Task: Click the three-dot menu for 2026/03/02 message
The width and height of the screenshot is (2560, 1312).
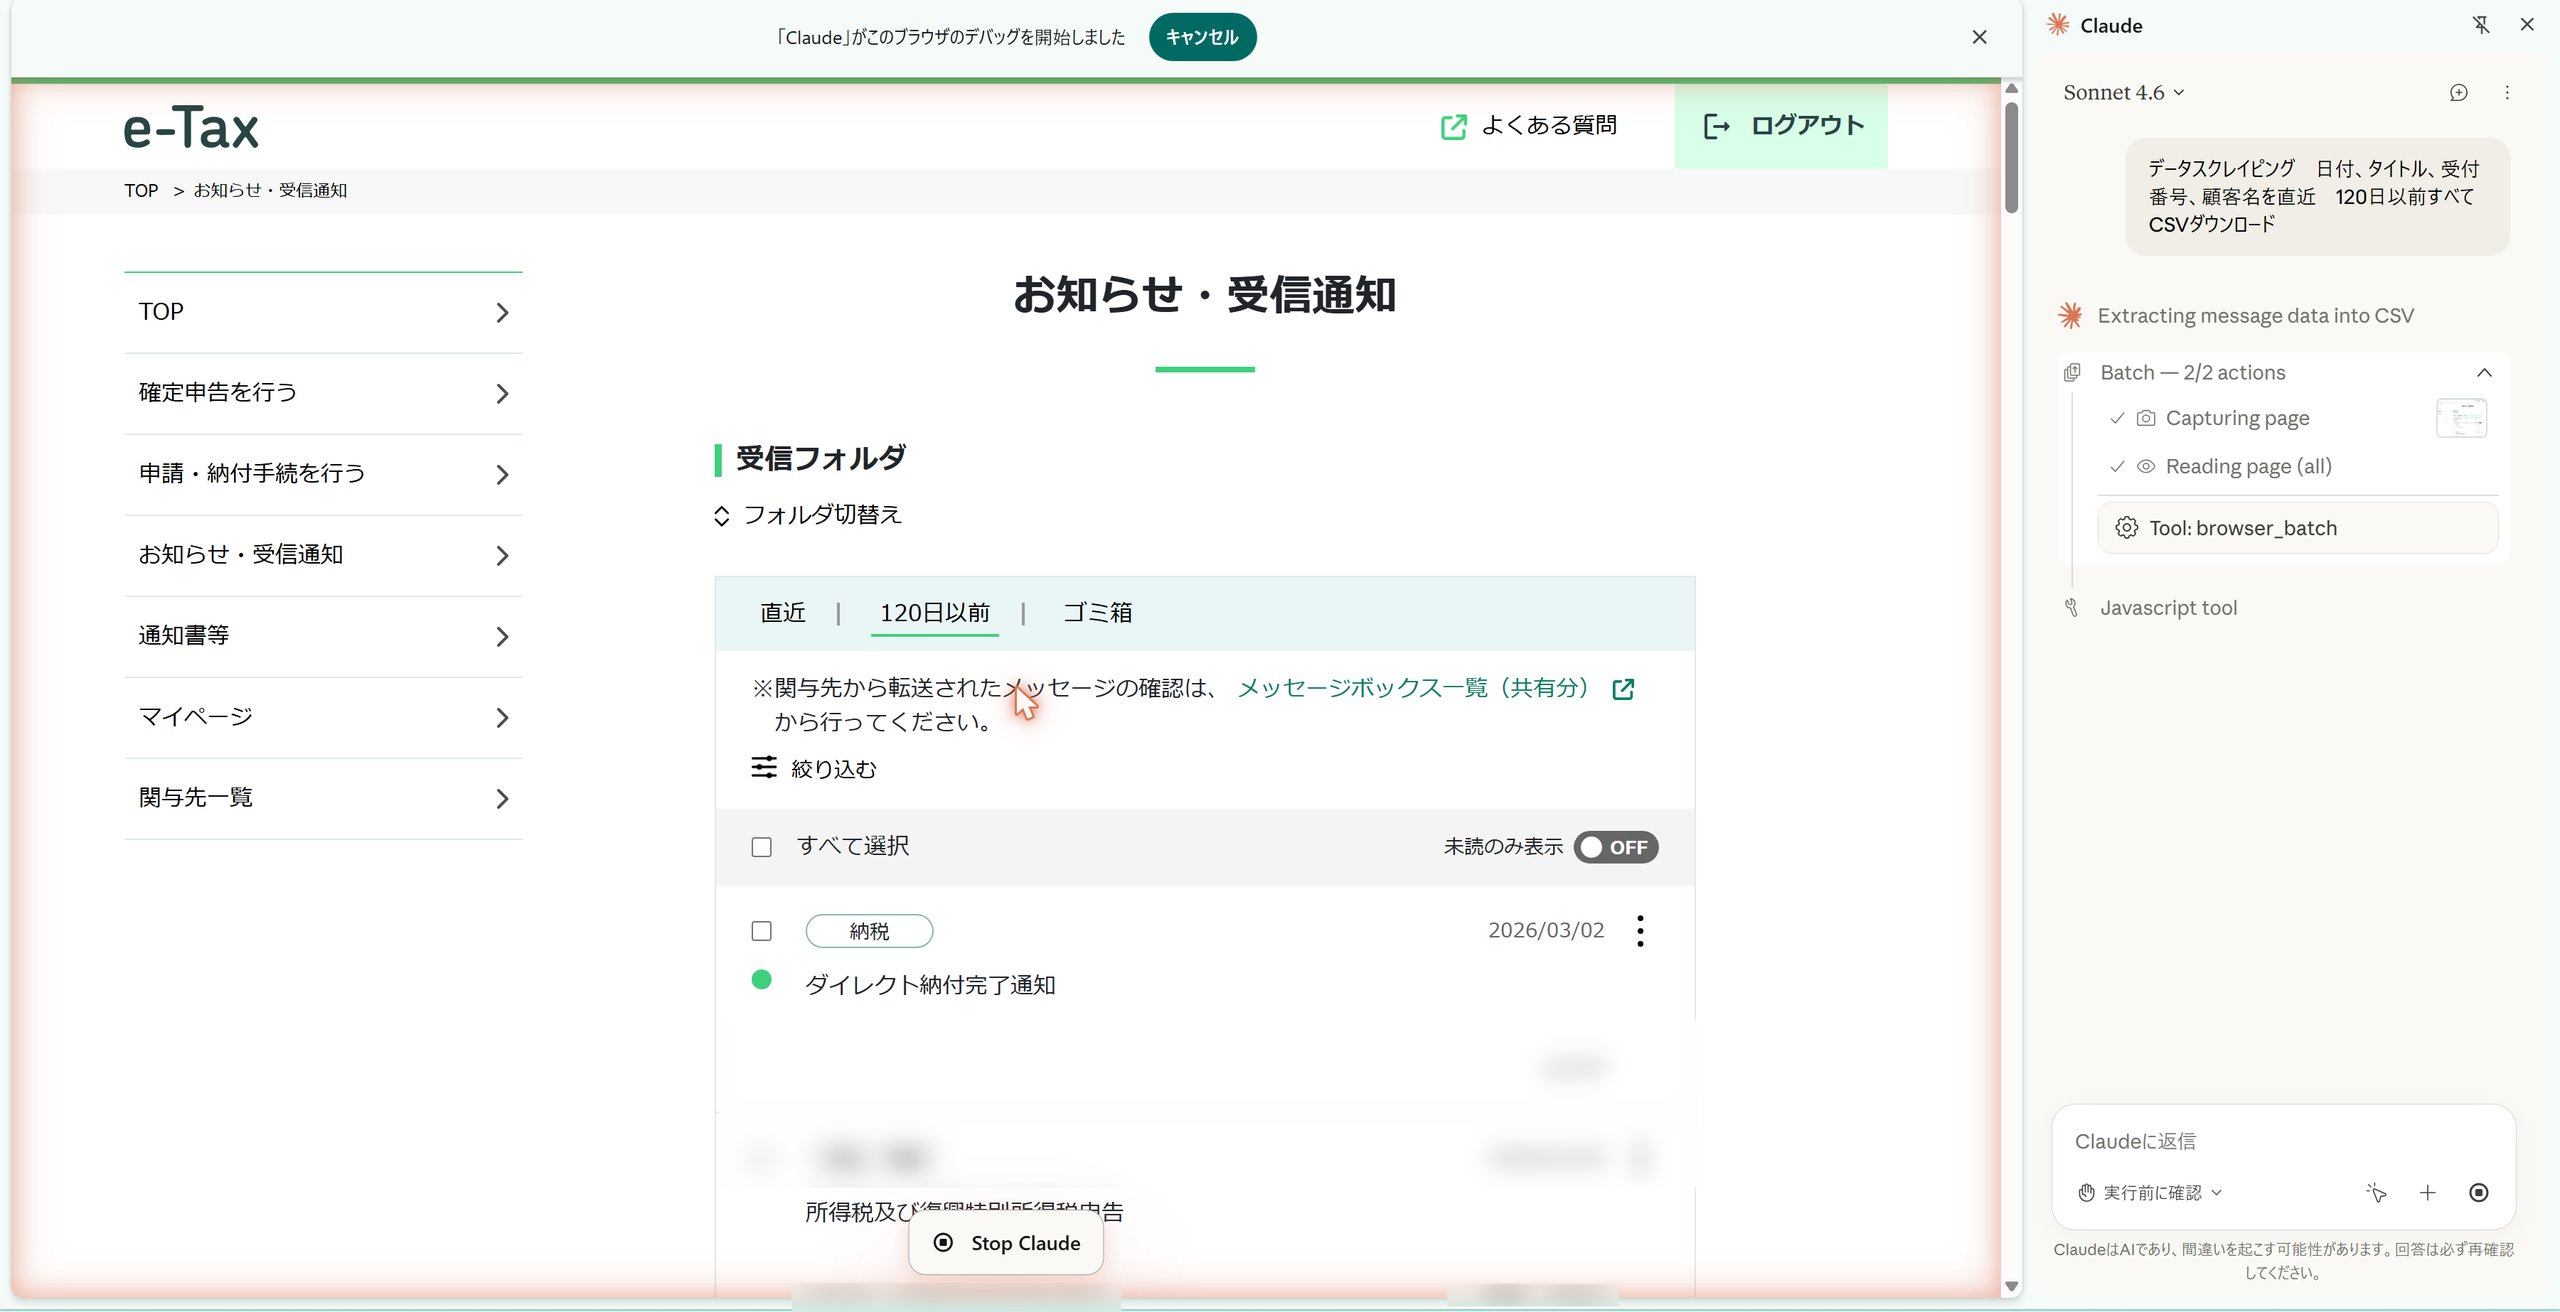Action: 1640,931
